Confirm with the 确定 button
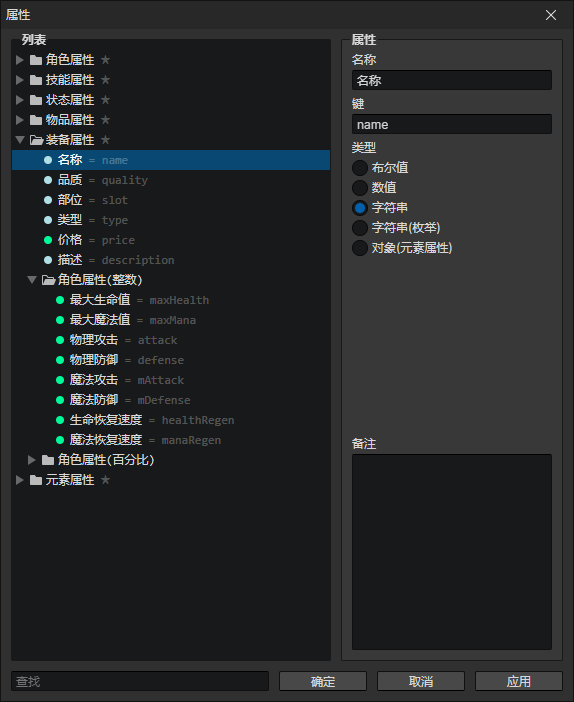The width and height of the screenshot is (574, 702). point(323,681)
